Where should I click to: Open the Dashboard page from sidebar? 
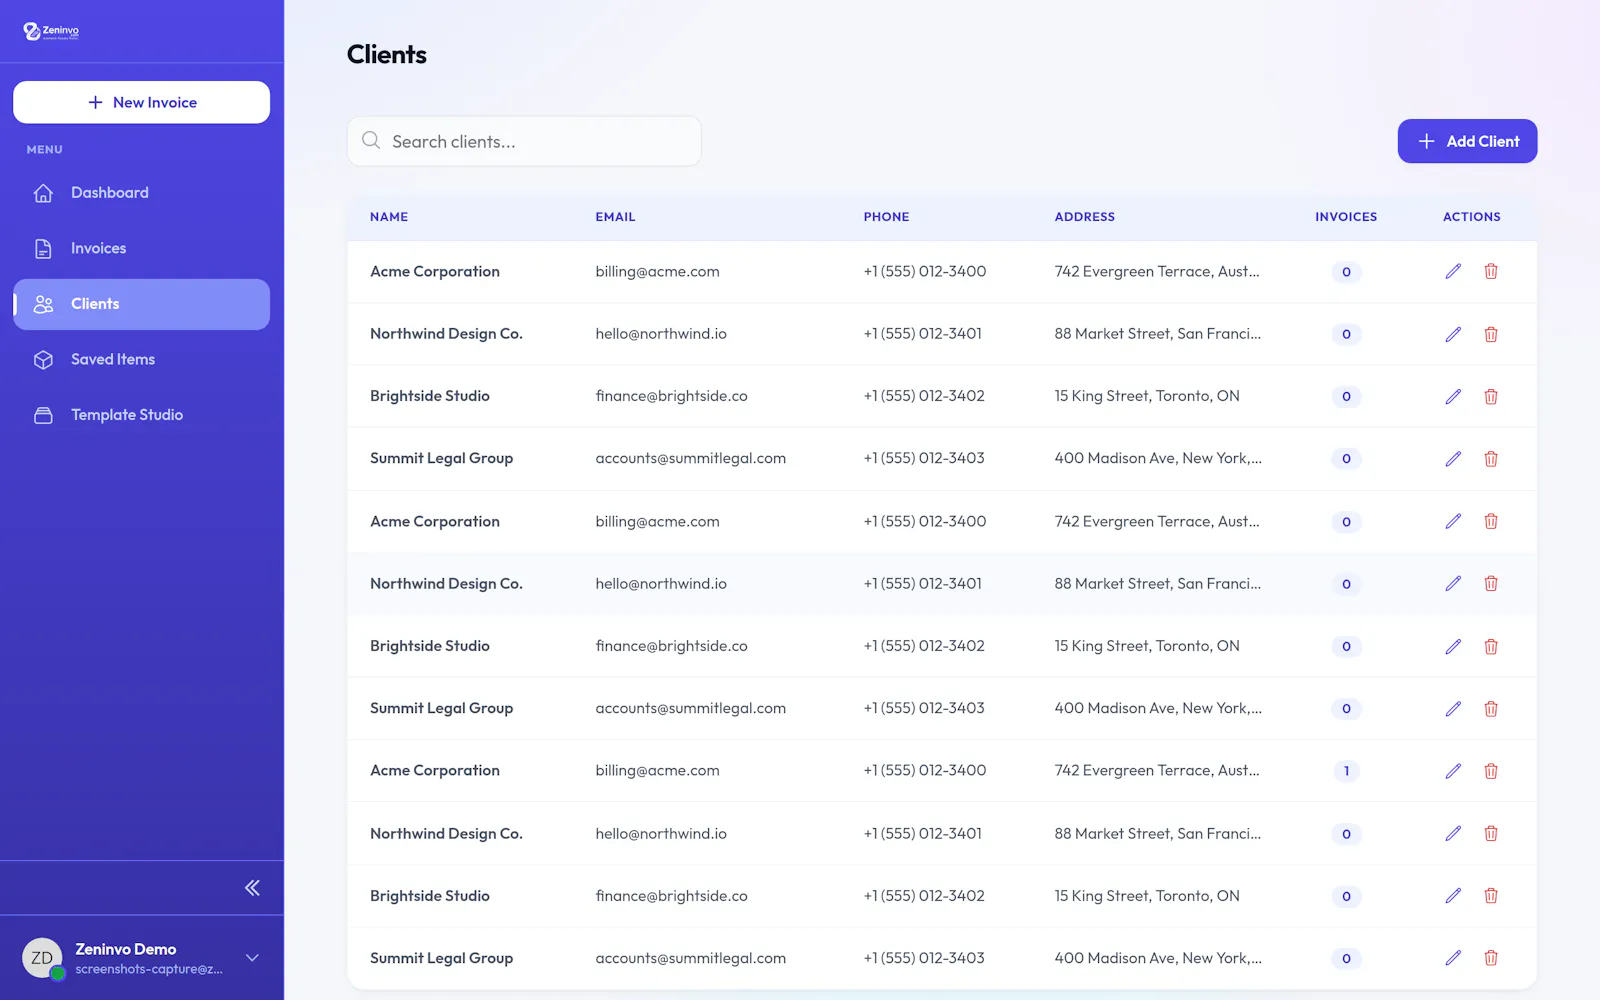141,193
